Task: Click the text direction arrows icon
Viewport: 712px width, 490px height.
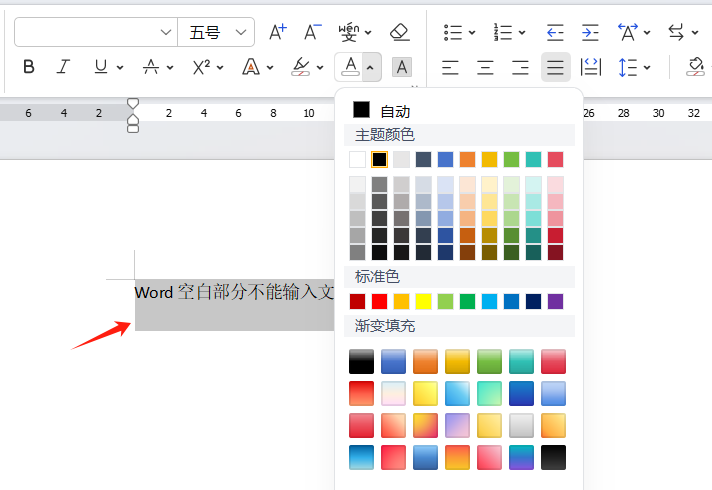Action: pyautogui.click(x=676, y=32)
